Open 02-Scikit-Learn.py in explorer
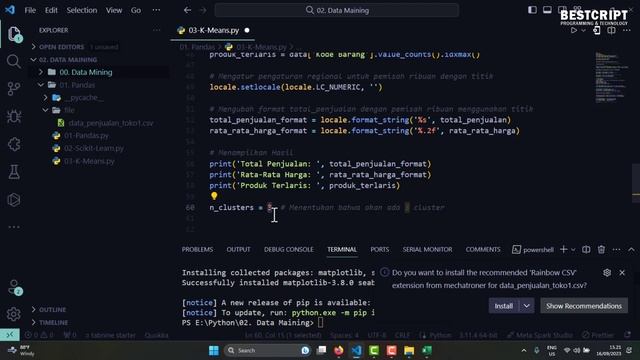The height and width of the screenshot is (360, 640). click(x=93, y=148)
